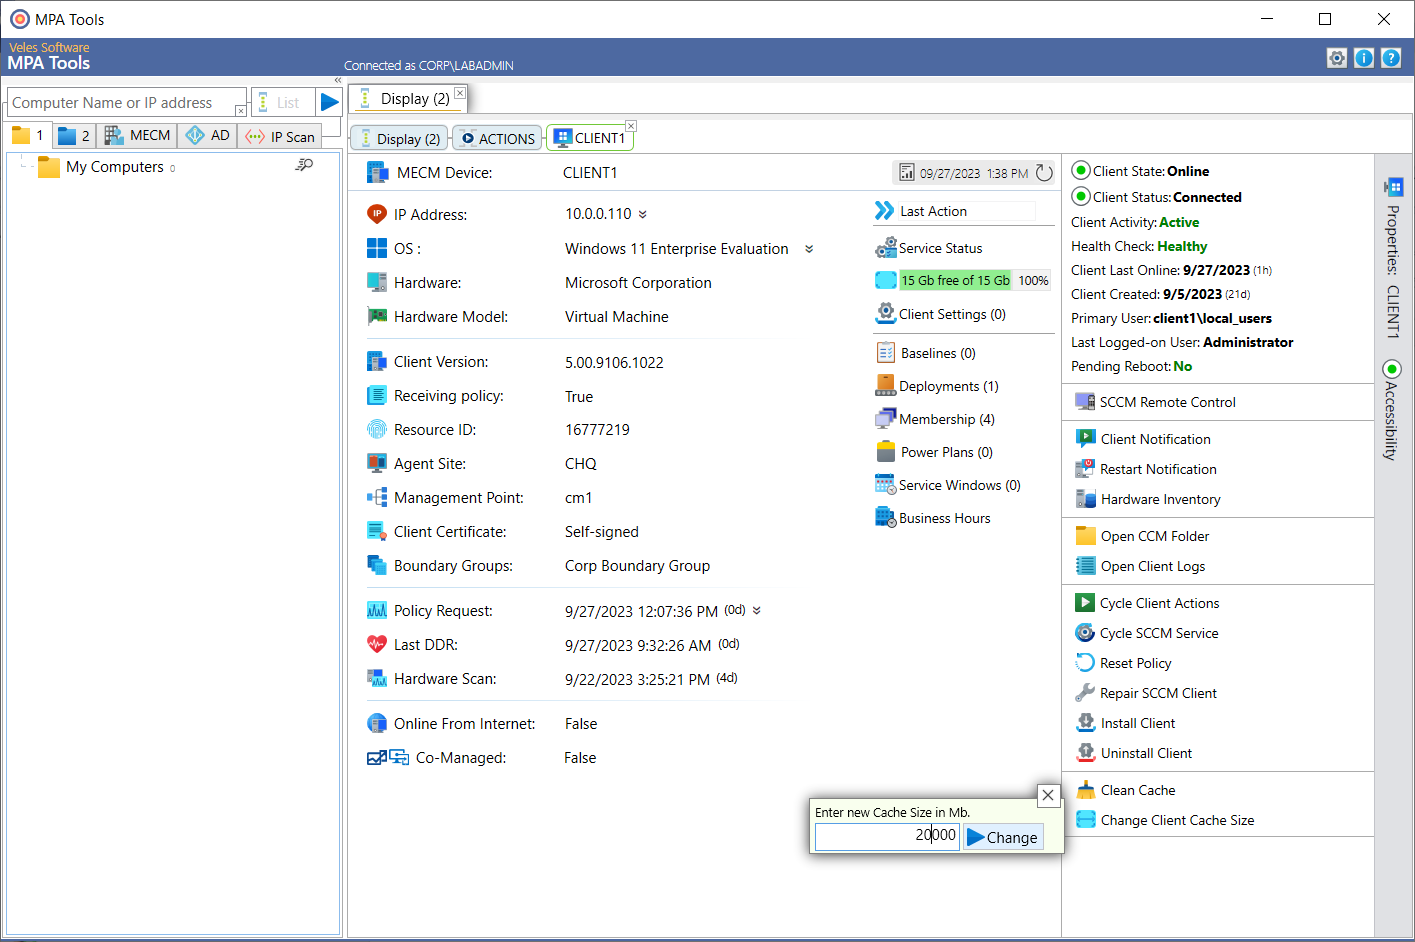Expand the OS details chevron

[809, 249]
